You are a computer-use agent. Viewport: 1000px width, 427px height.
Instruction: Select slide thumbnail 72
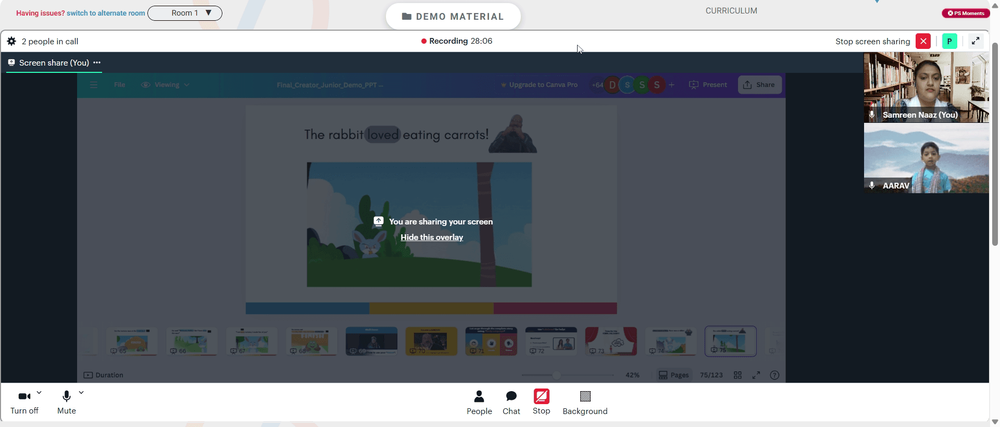tap(551, 342)
